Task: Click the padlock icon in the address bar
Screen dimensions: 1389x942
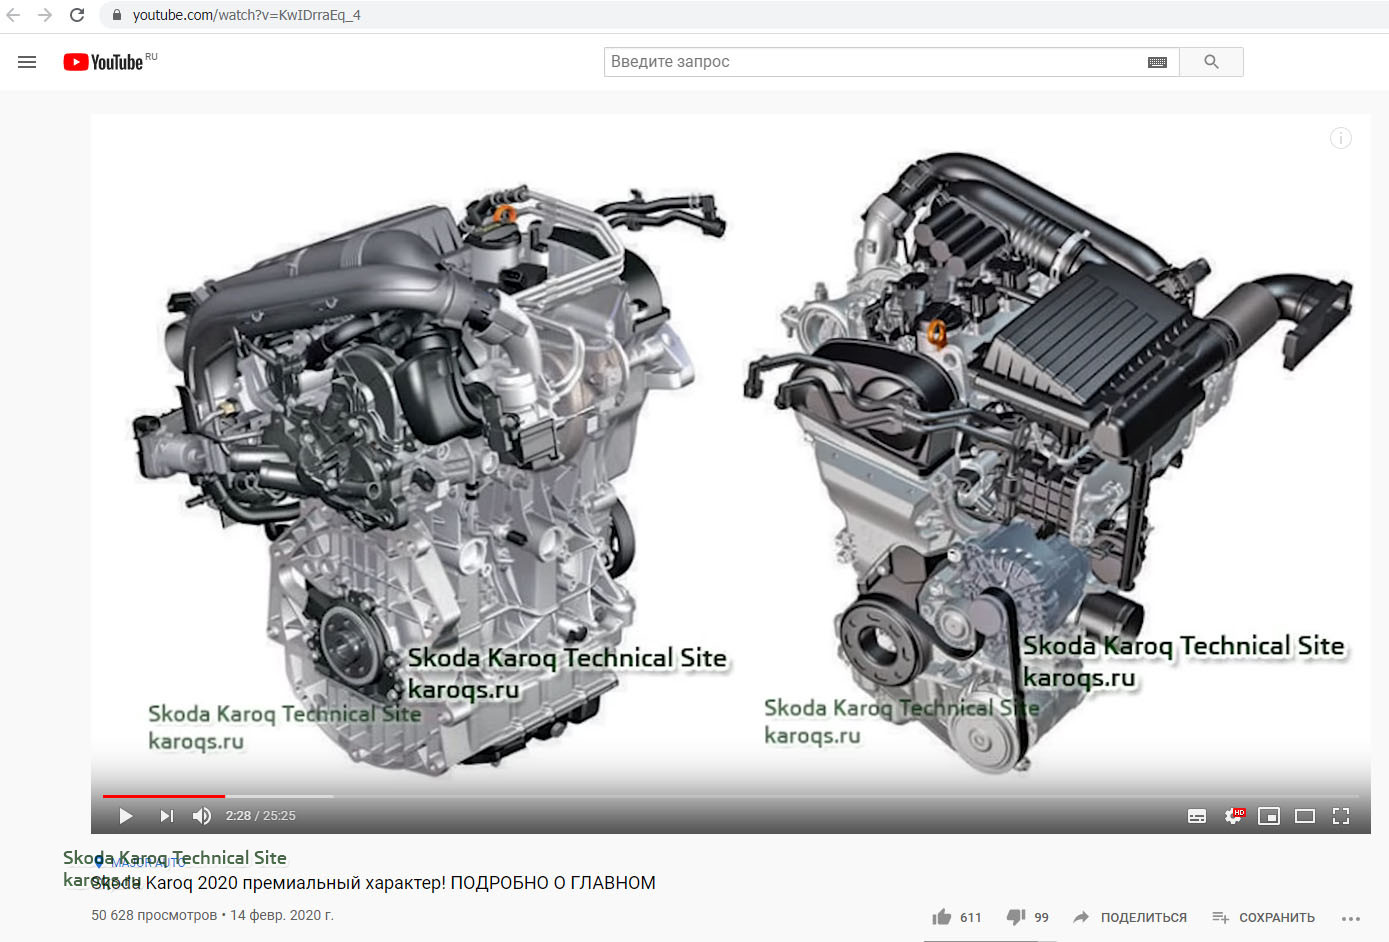Action: (117, 15)
